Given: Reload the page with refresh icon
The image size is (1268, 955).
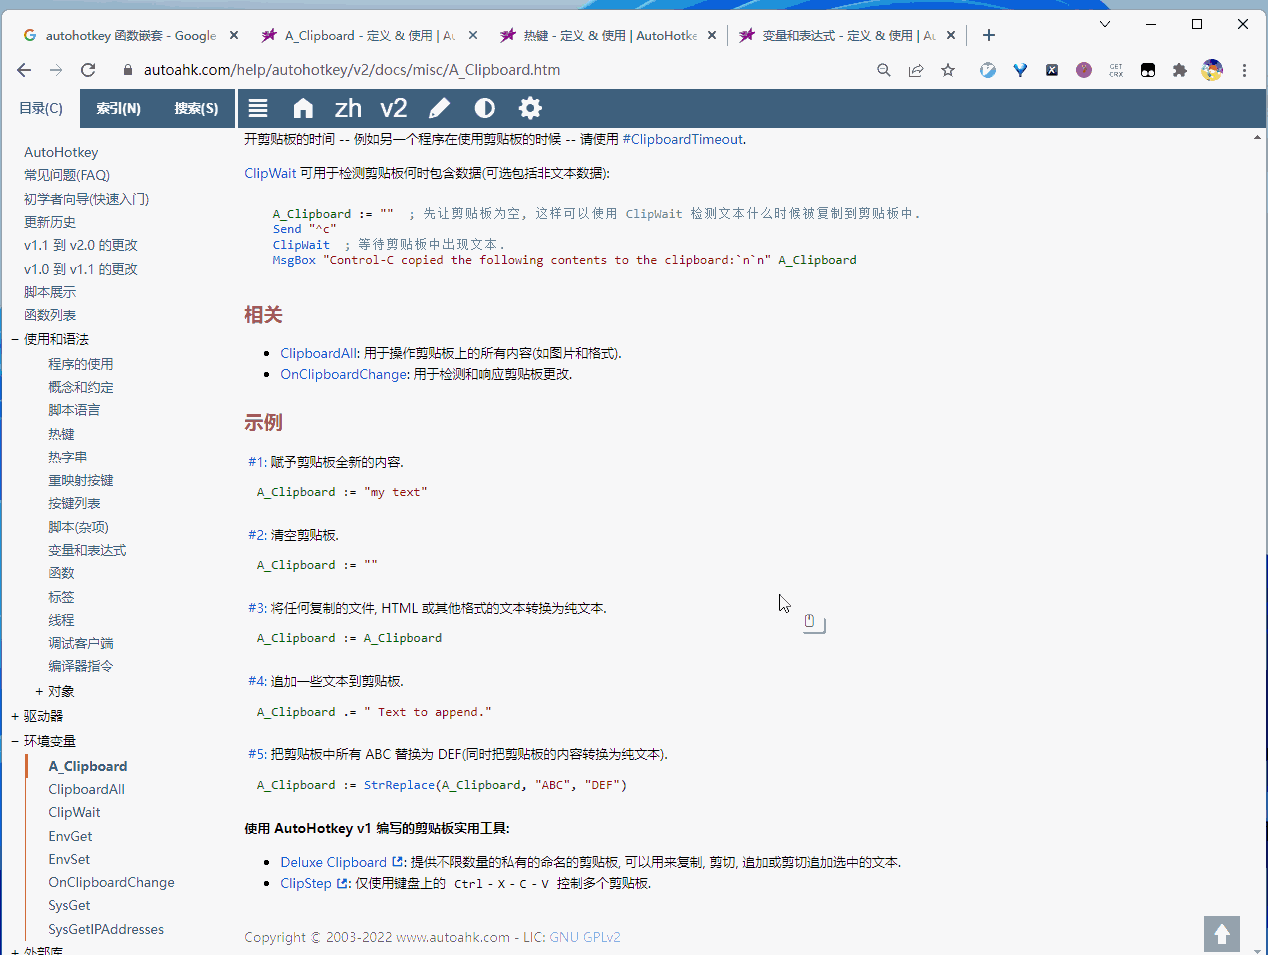Looking at the screenshot, I should [x=88, y=70].
